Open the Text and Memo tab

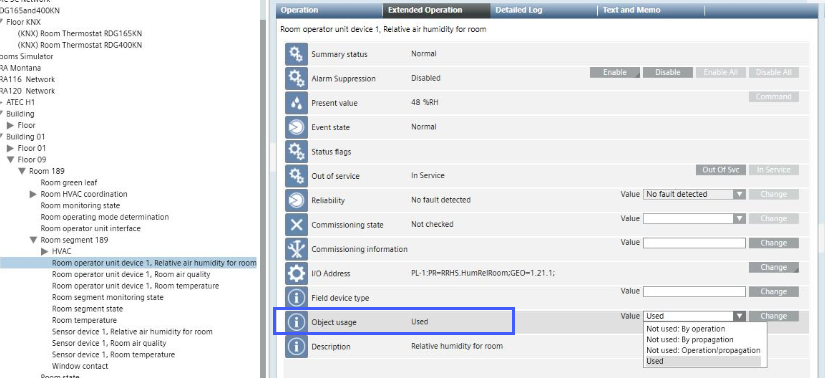[x=631, y=10]
